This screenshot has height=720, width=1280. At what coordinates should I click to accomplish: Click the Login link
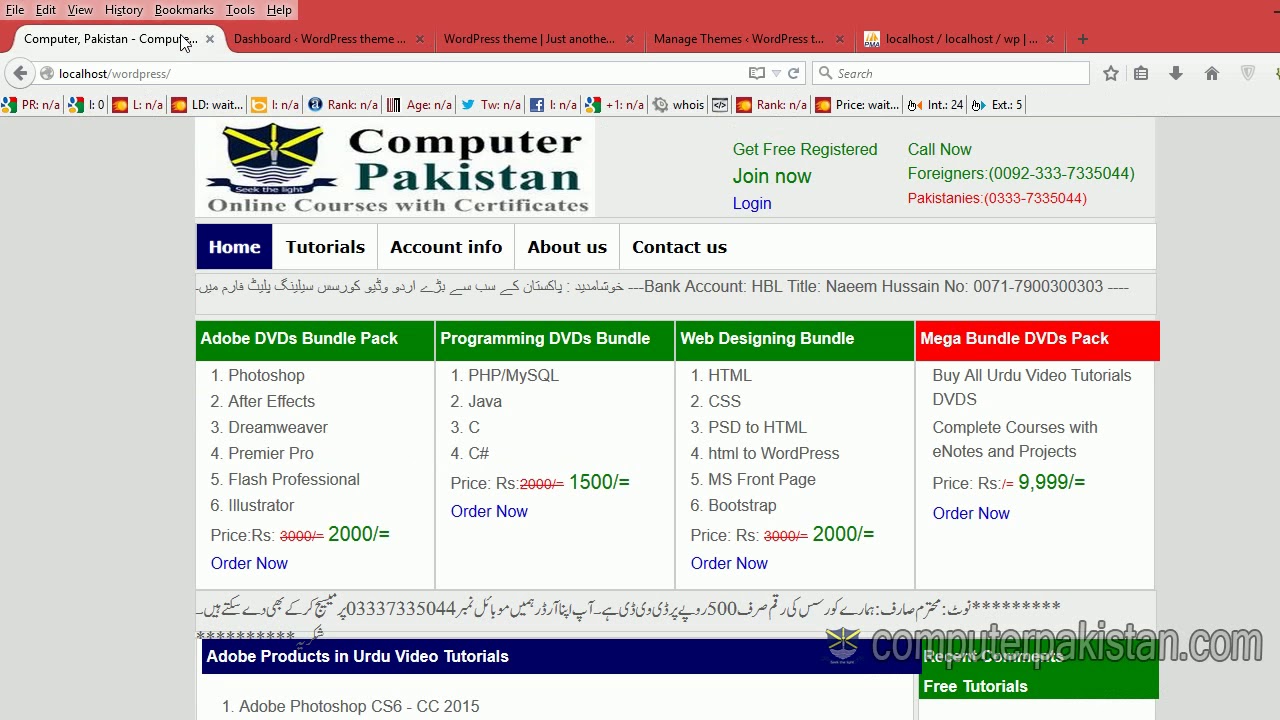click(752, 203)
